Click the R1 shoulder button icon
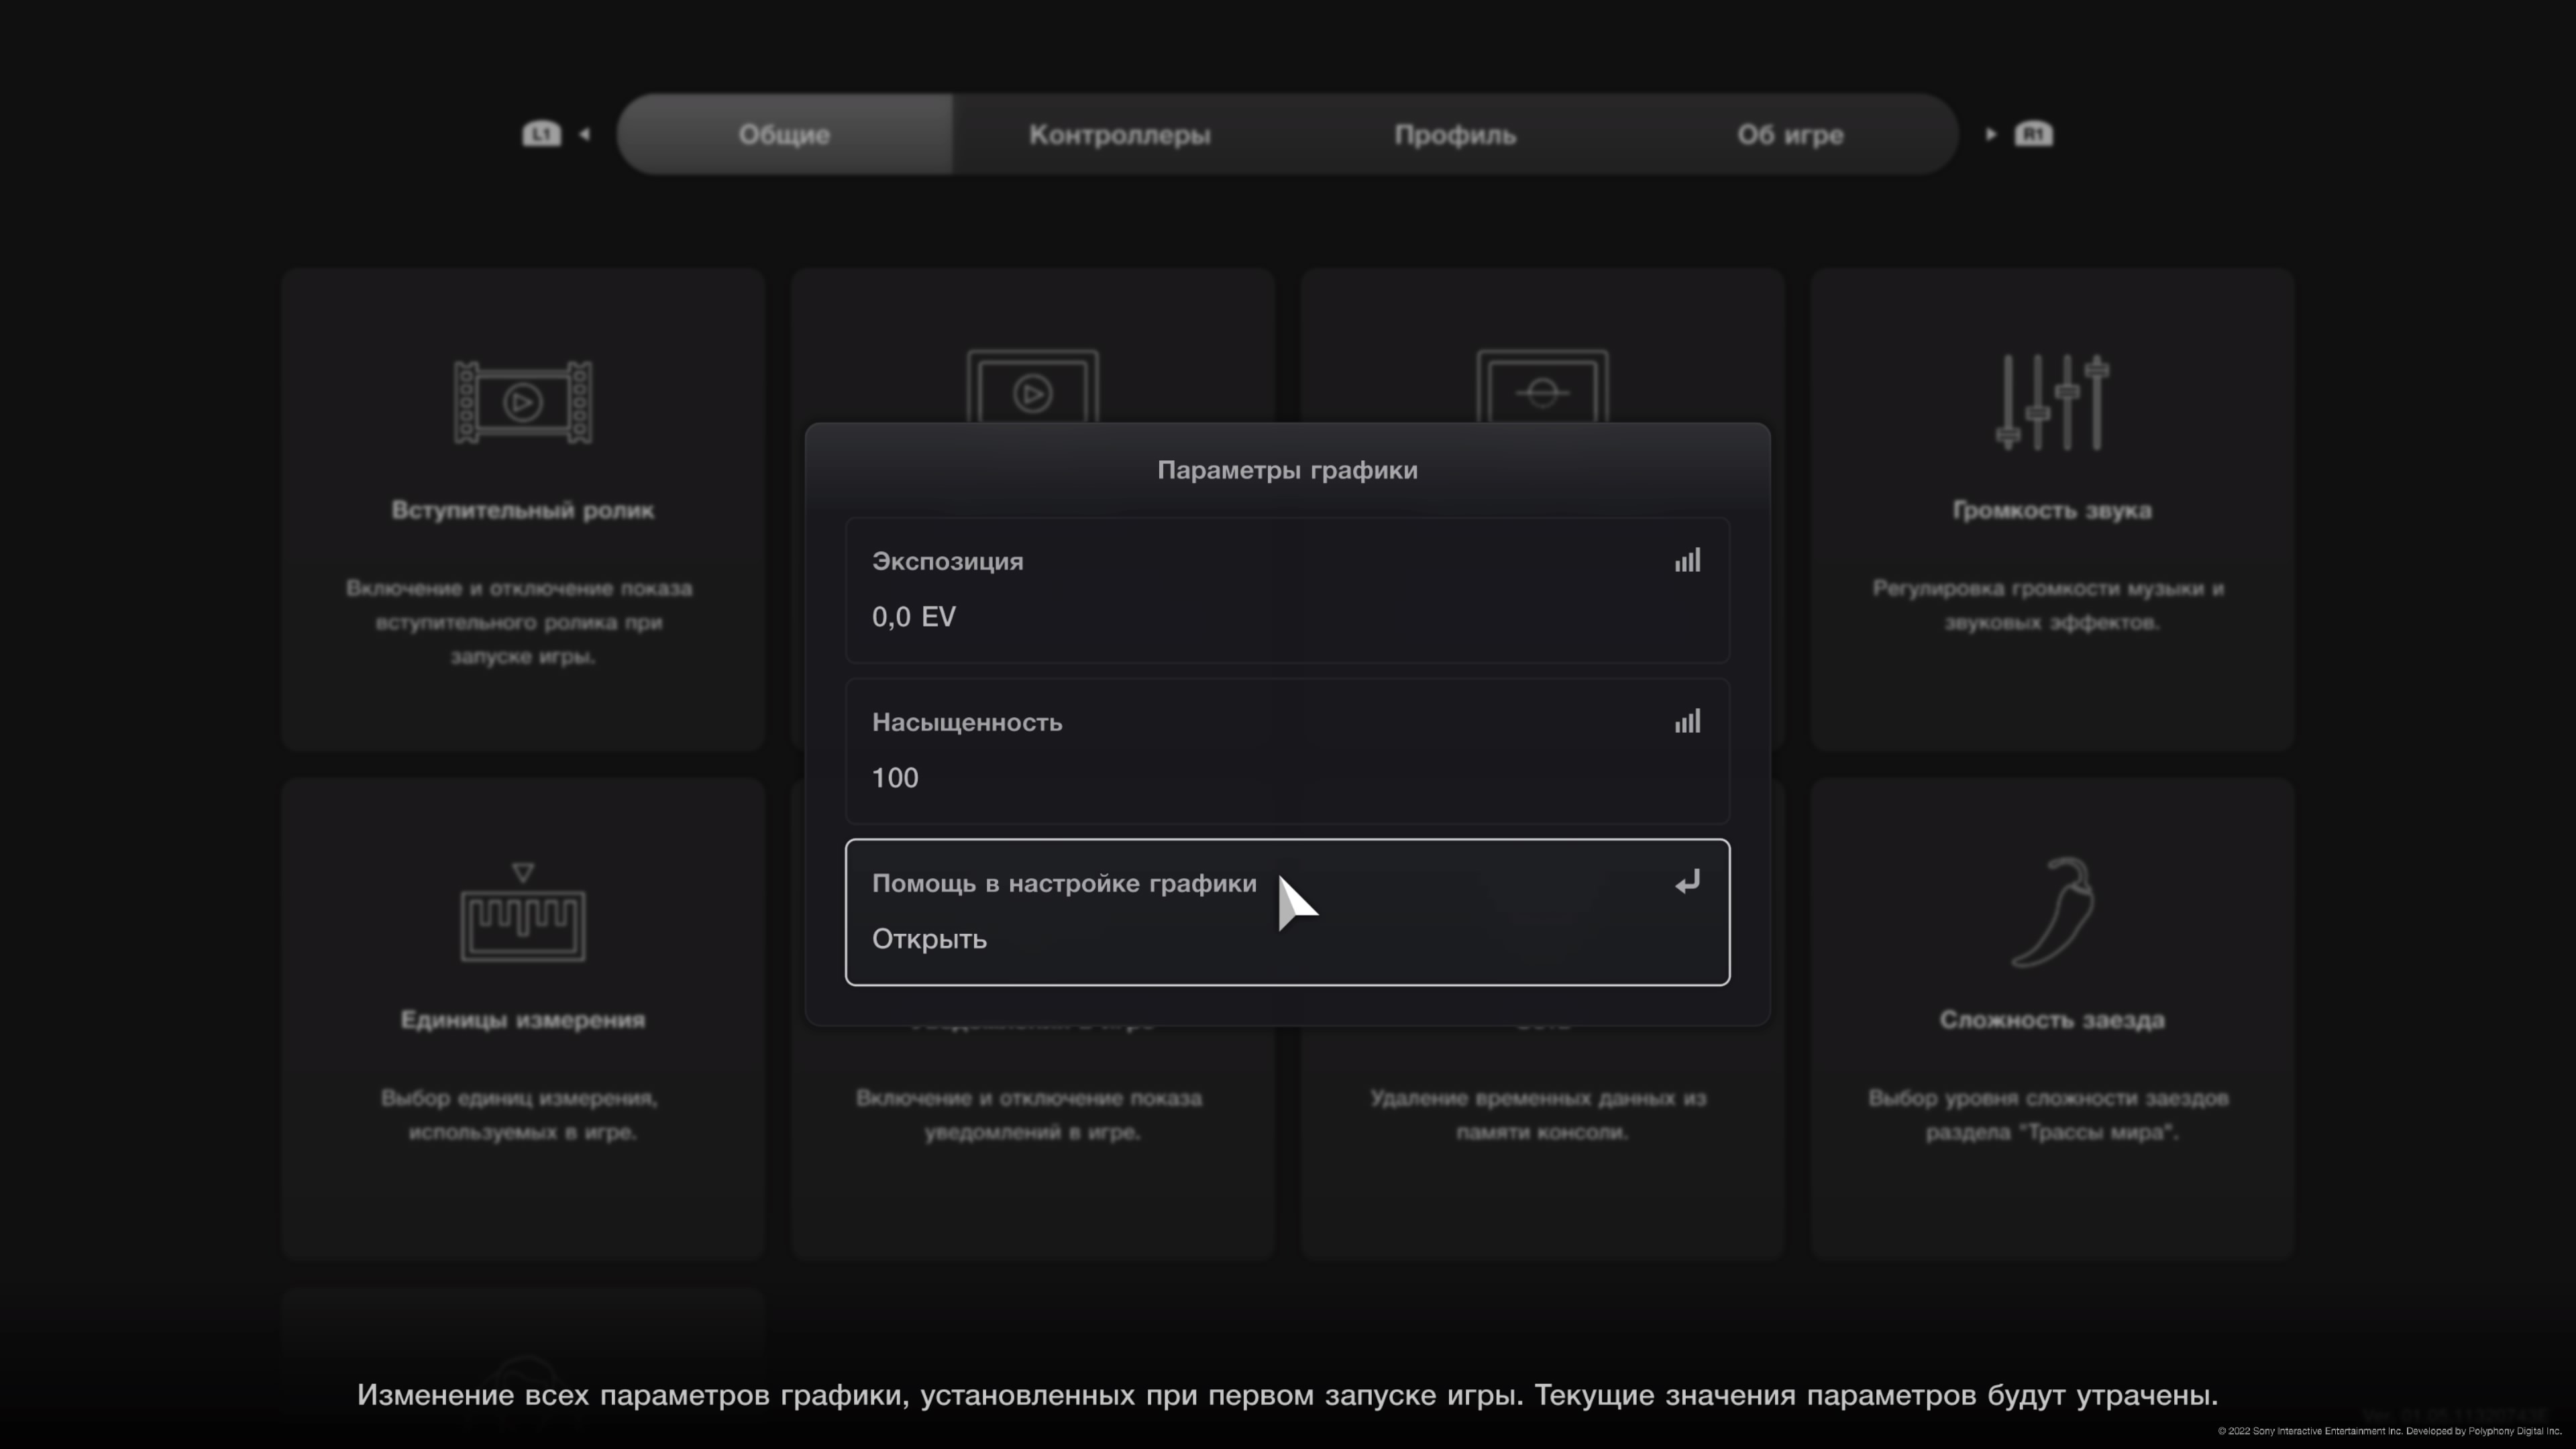The image size is (2576, 1449). click(x=2033, y=134)
